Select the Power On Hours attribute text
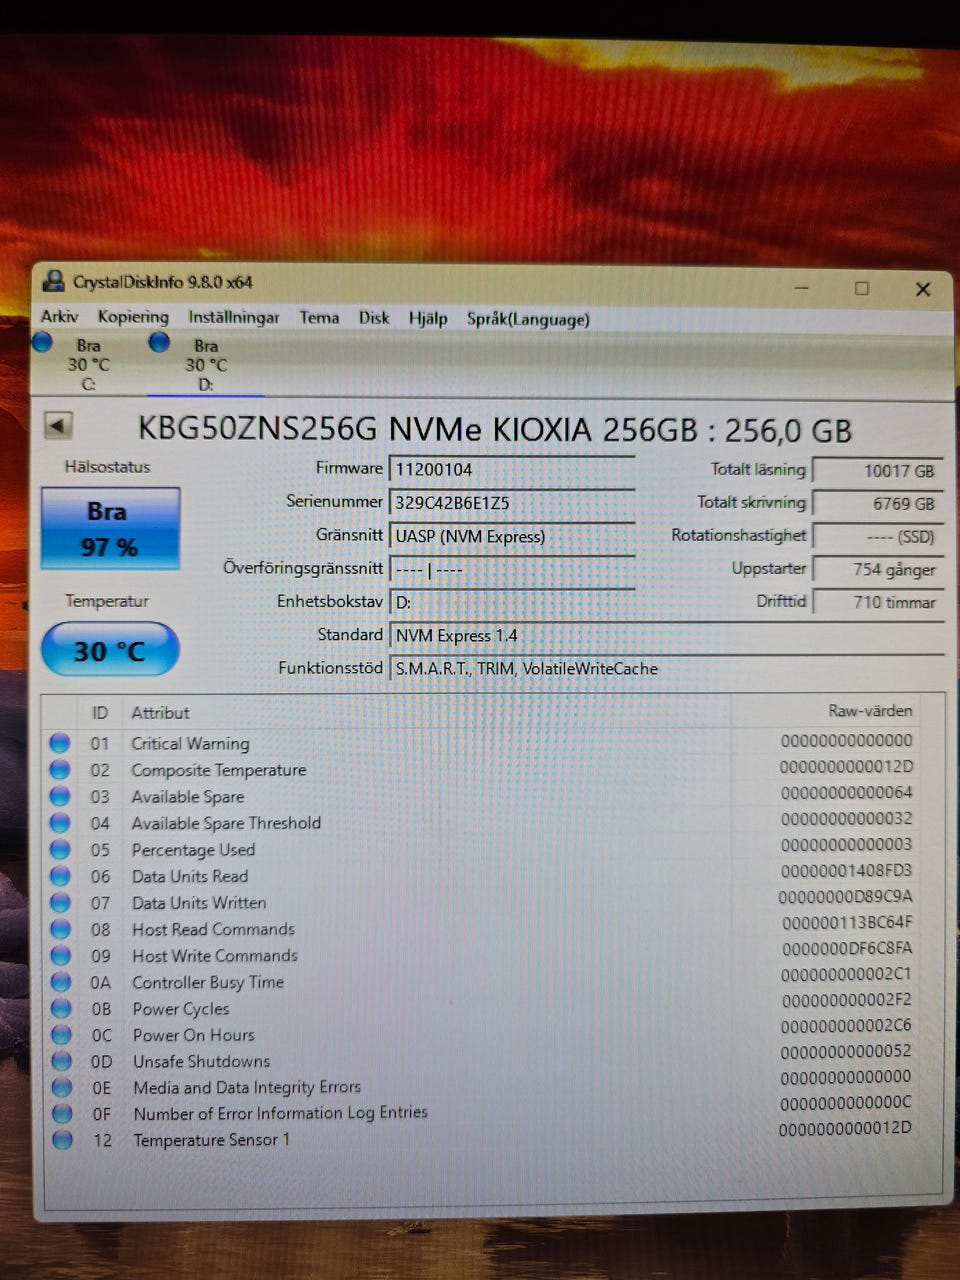The image size is (960, 1280). 193,1035
